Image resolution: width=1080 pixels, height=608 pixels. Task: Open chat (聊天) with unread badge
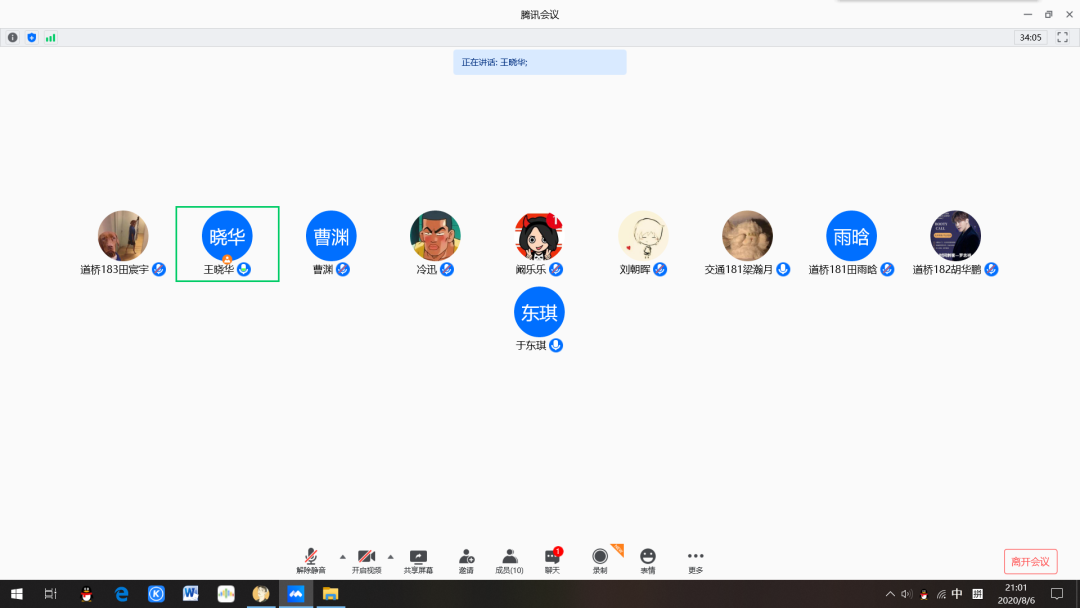[x=552, y=560]
